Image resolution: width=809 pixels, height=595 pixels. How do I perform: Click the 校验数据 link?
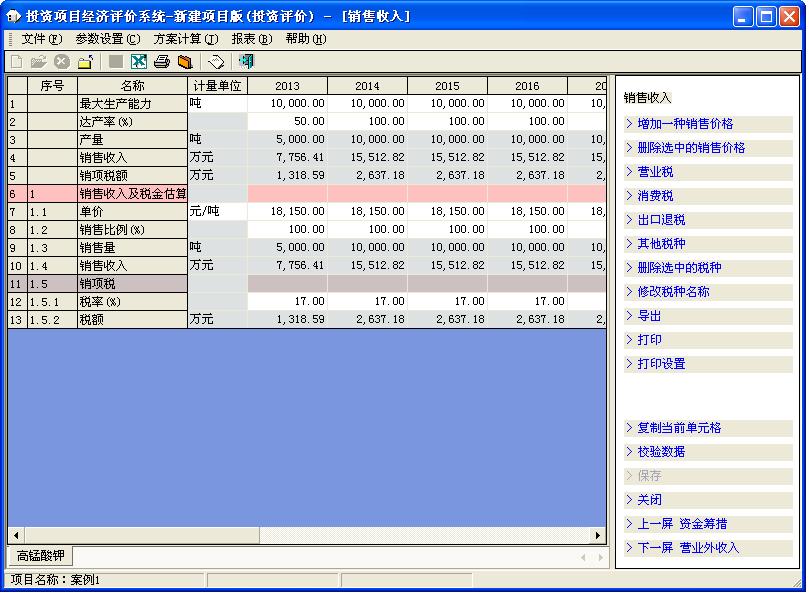[661, 452]
